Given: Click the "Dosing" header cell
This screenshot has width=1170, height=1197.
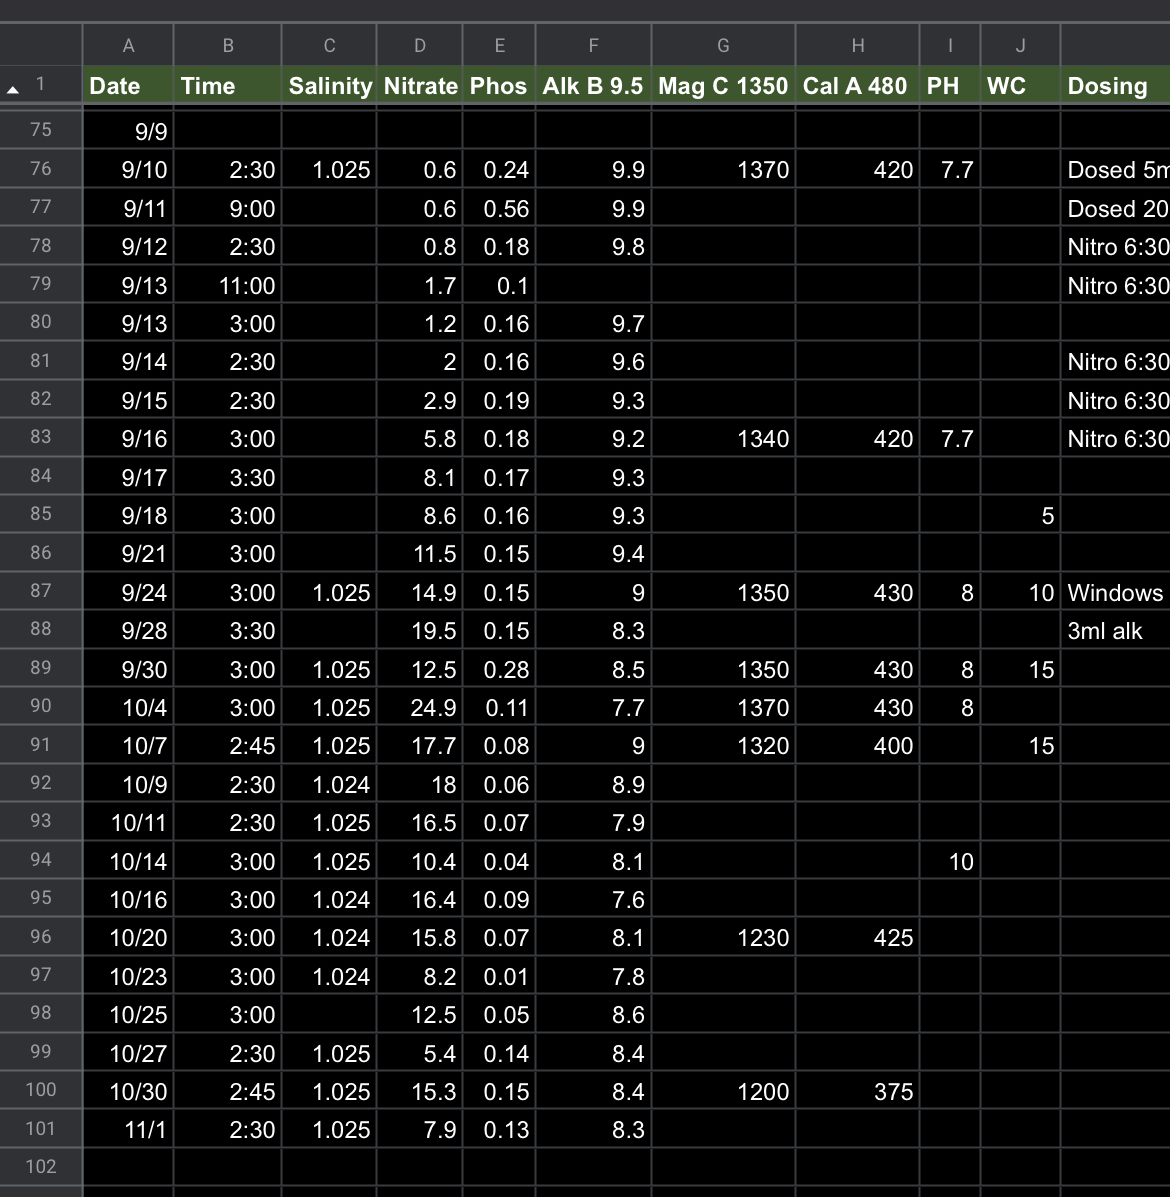Looking at the screenshot, I should tap(1116, 86).
